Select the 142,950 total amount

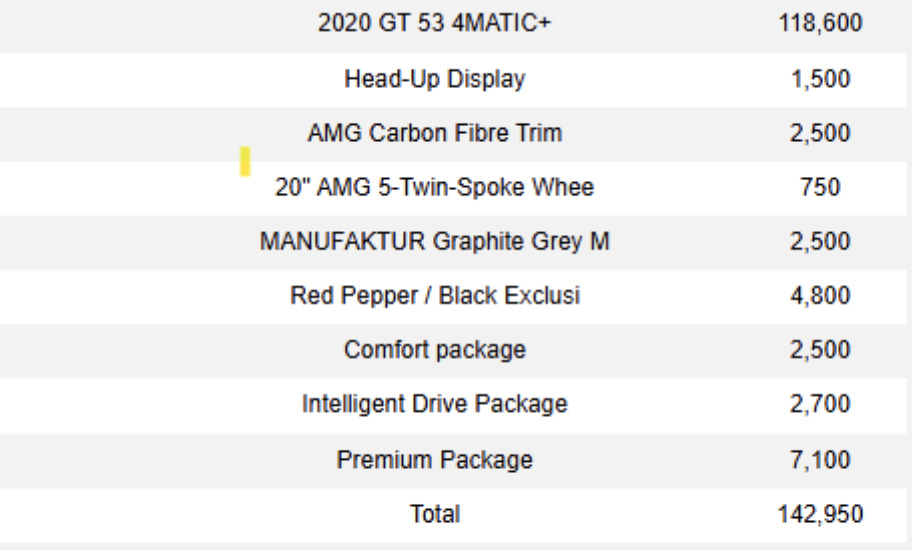pyautogui.click(x=820, y=514)
